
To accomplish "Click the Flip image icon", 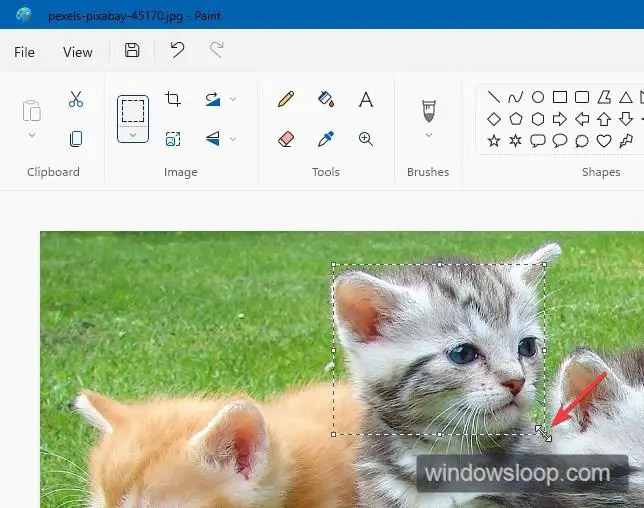I will coord(213,139).
